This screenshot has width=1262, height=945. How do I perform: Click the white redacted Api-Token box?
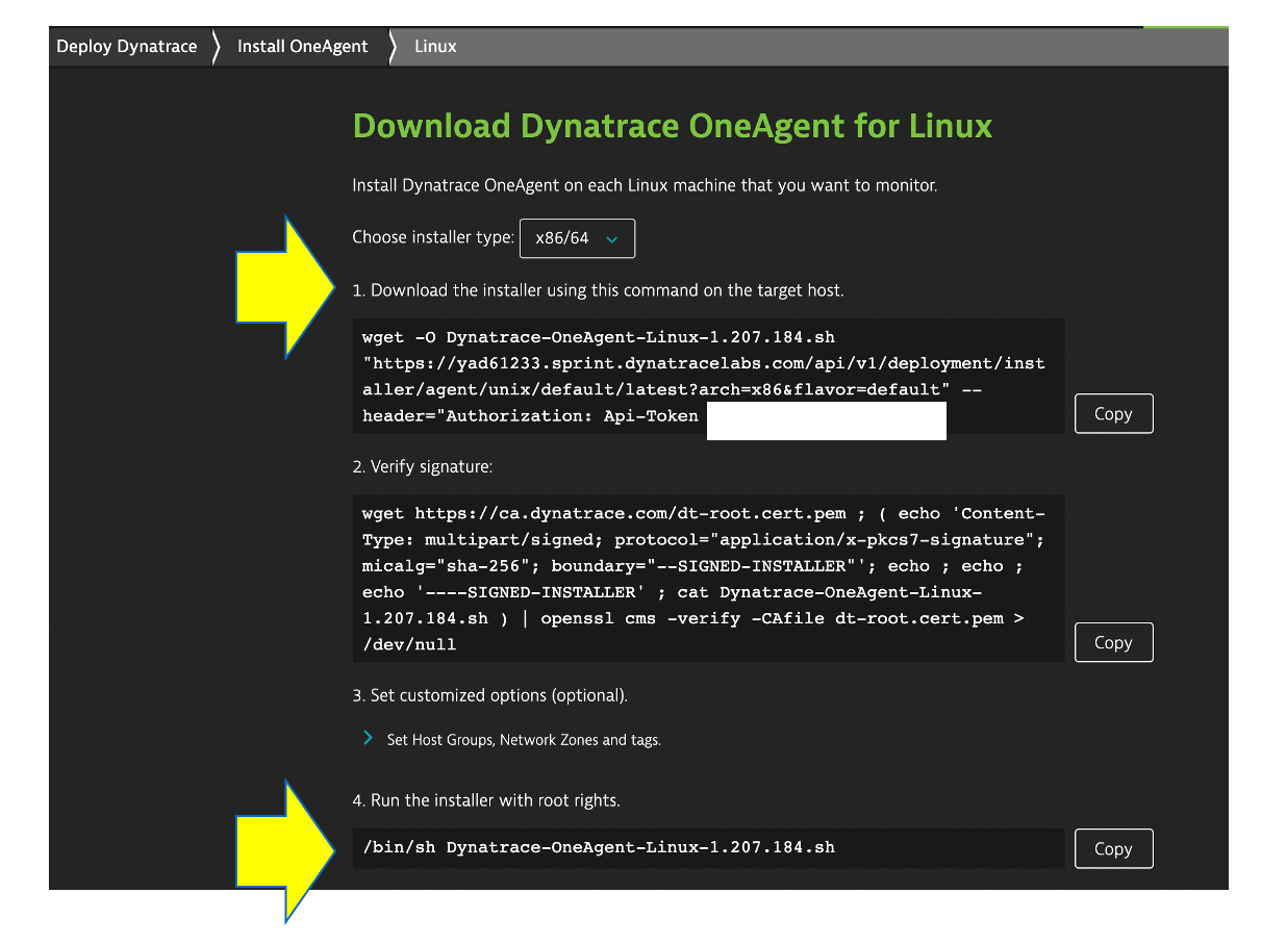(825, 420)
